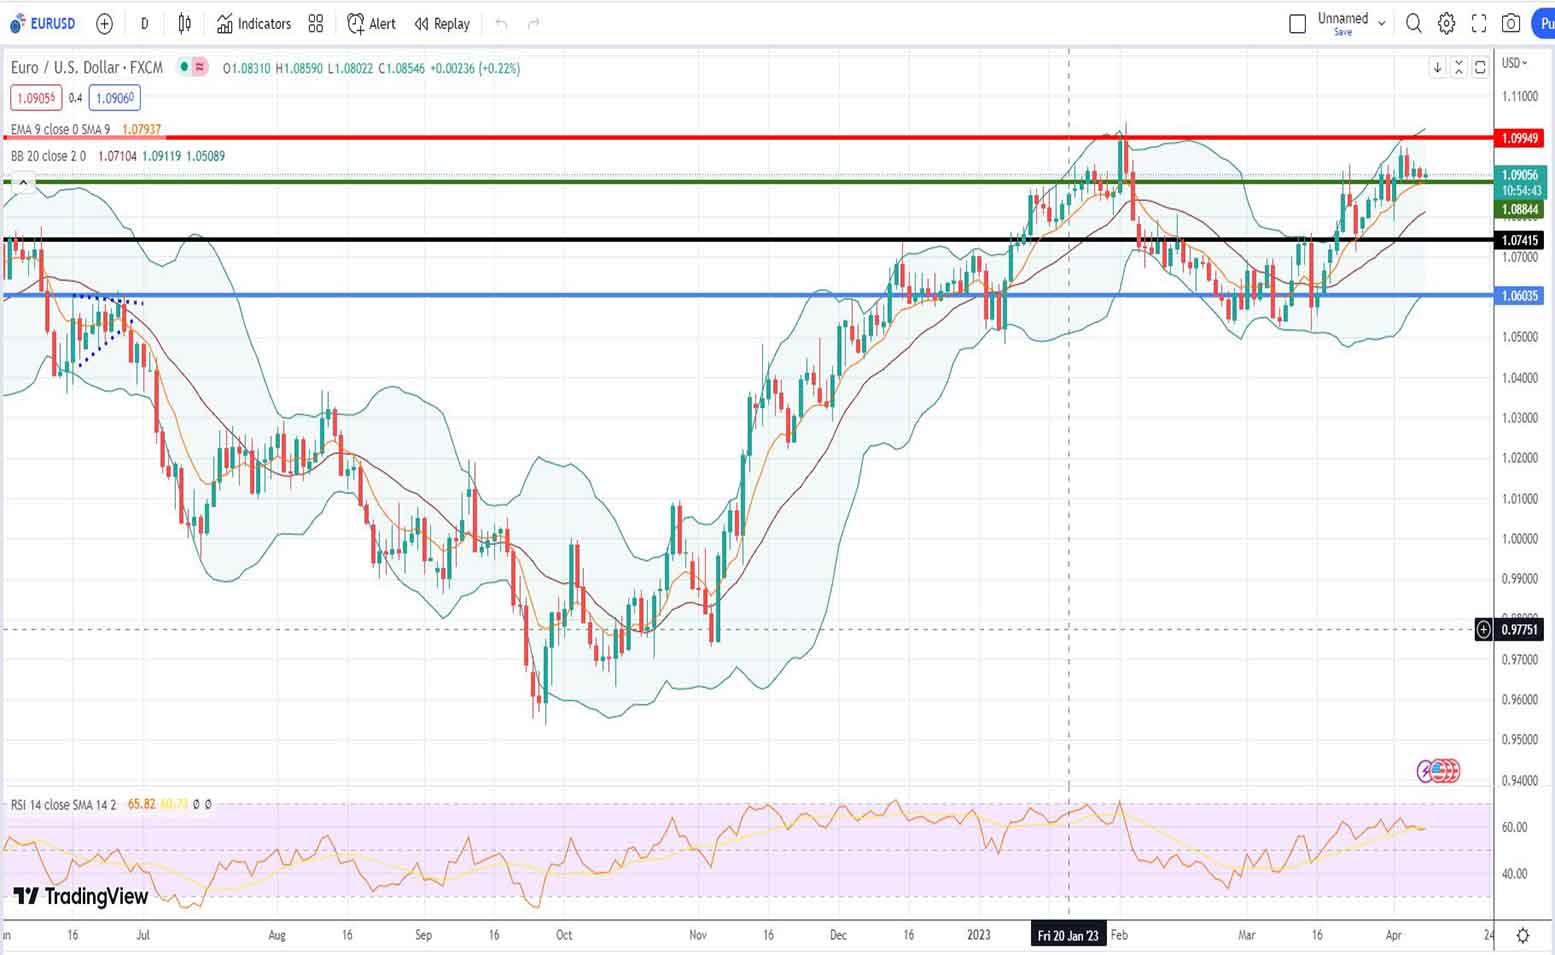Start Replay mode

pos(442,23)
